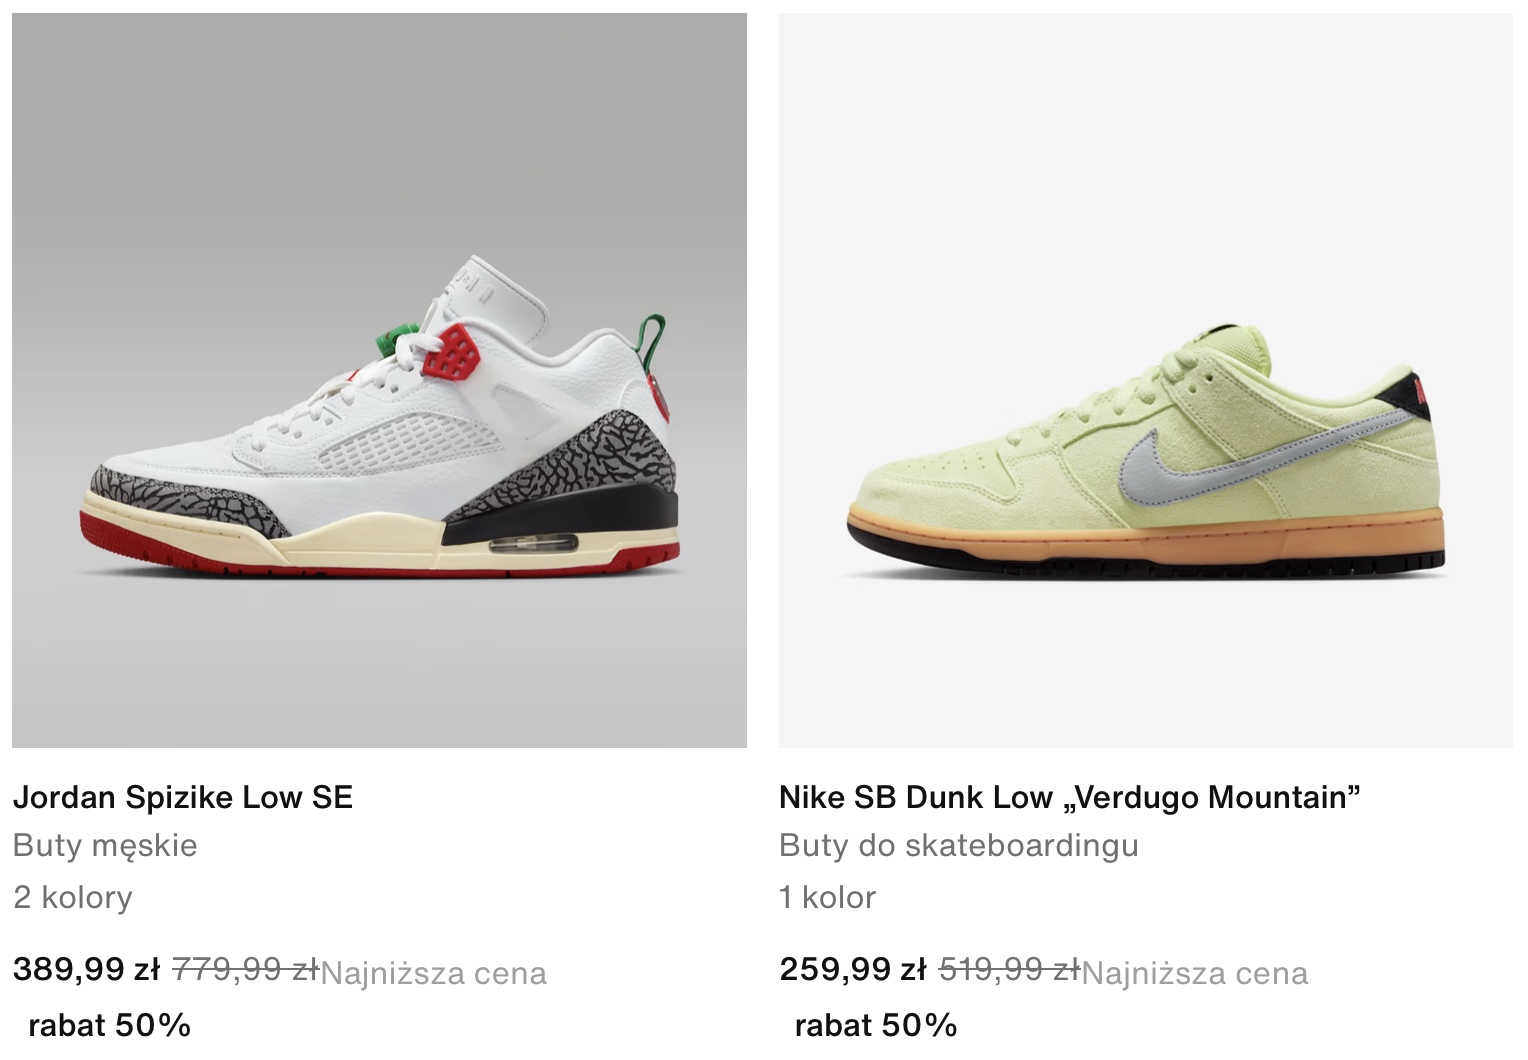Screen dimensions: 1528x1060
Task: Click the crossed-out 519,99 zł price
Action: (x=1010, y=969)
